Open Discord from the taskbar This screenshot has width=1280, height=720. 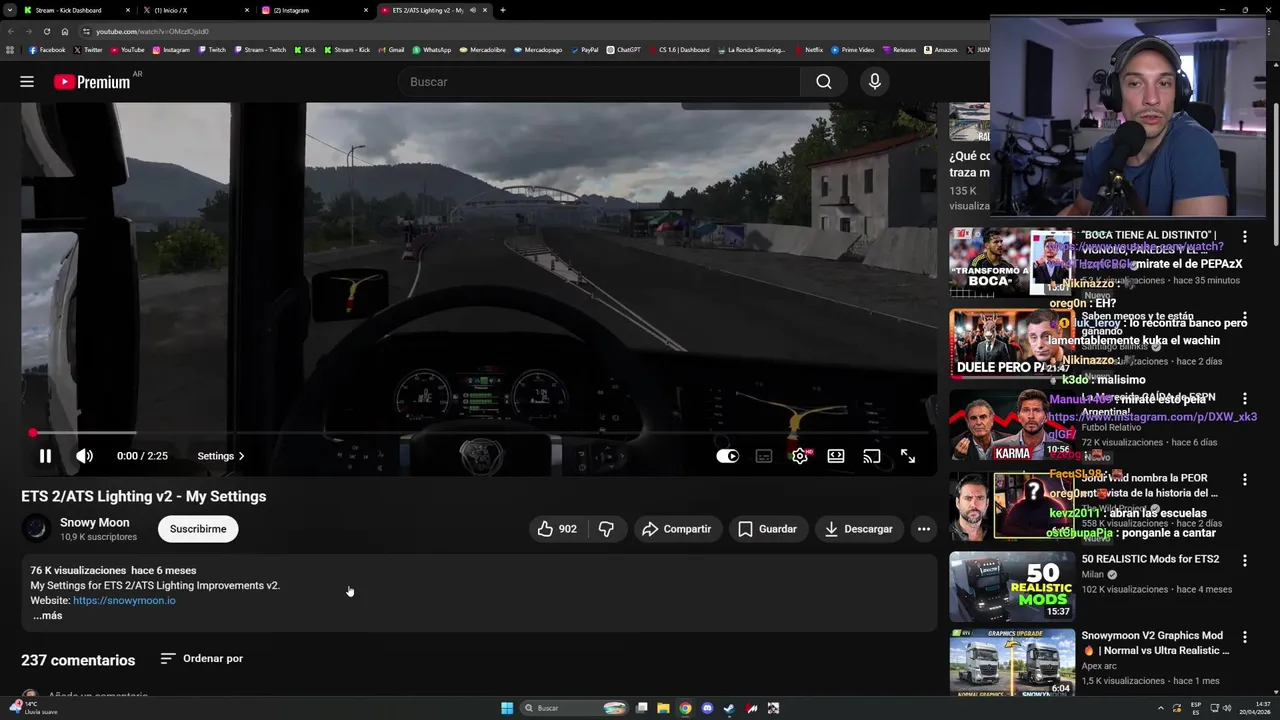tap(707, 708)
